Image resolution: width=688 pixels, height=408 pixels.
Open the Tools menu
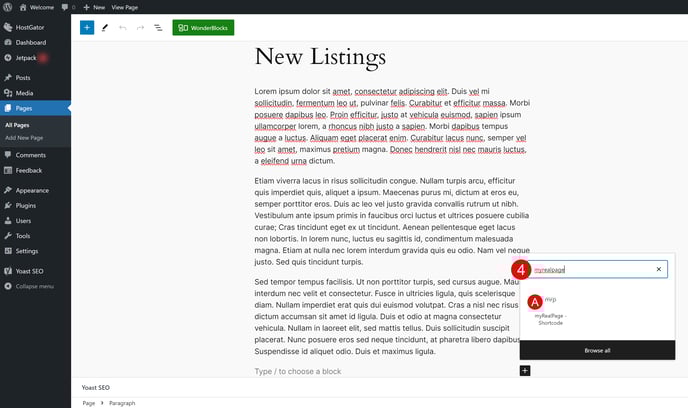(35, 236)
